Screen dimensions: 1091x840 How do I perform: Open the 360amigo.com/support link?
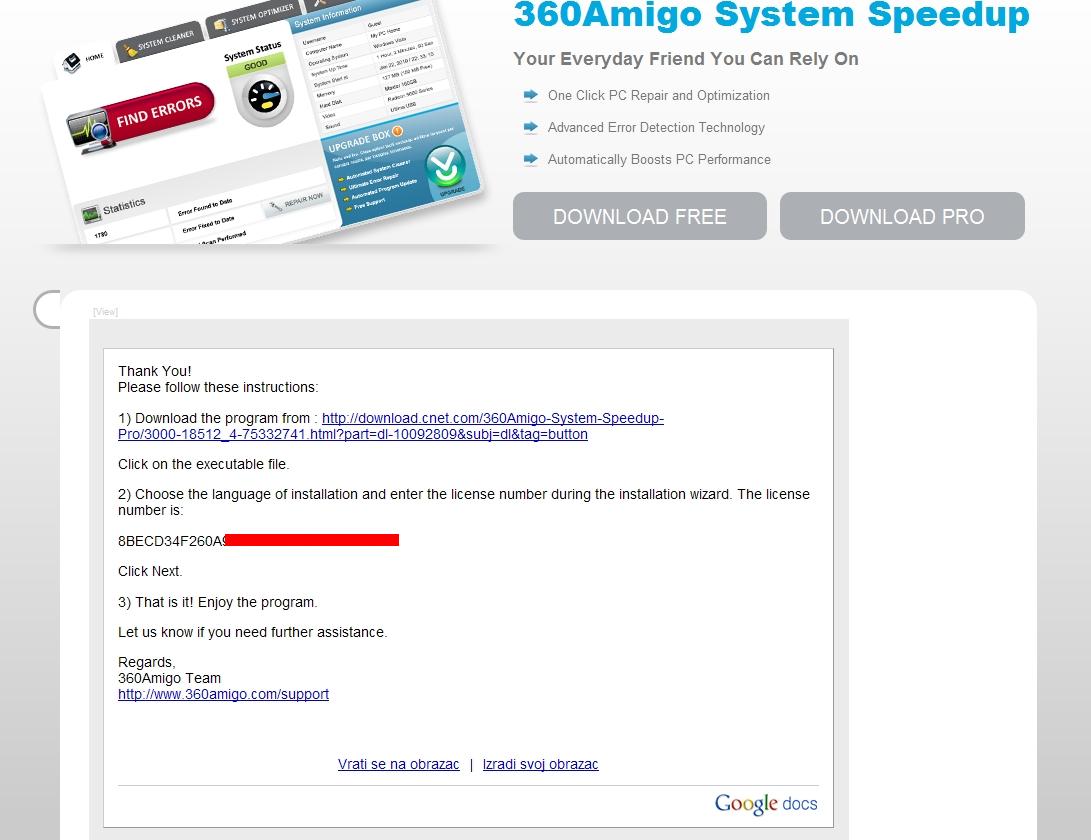point(223,694)
